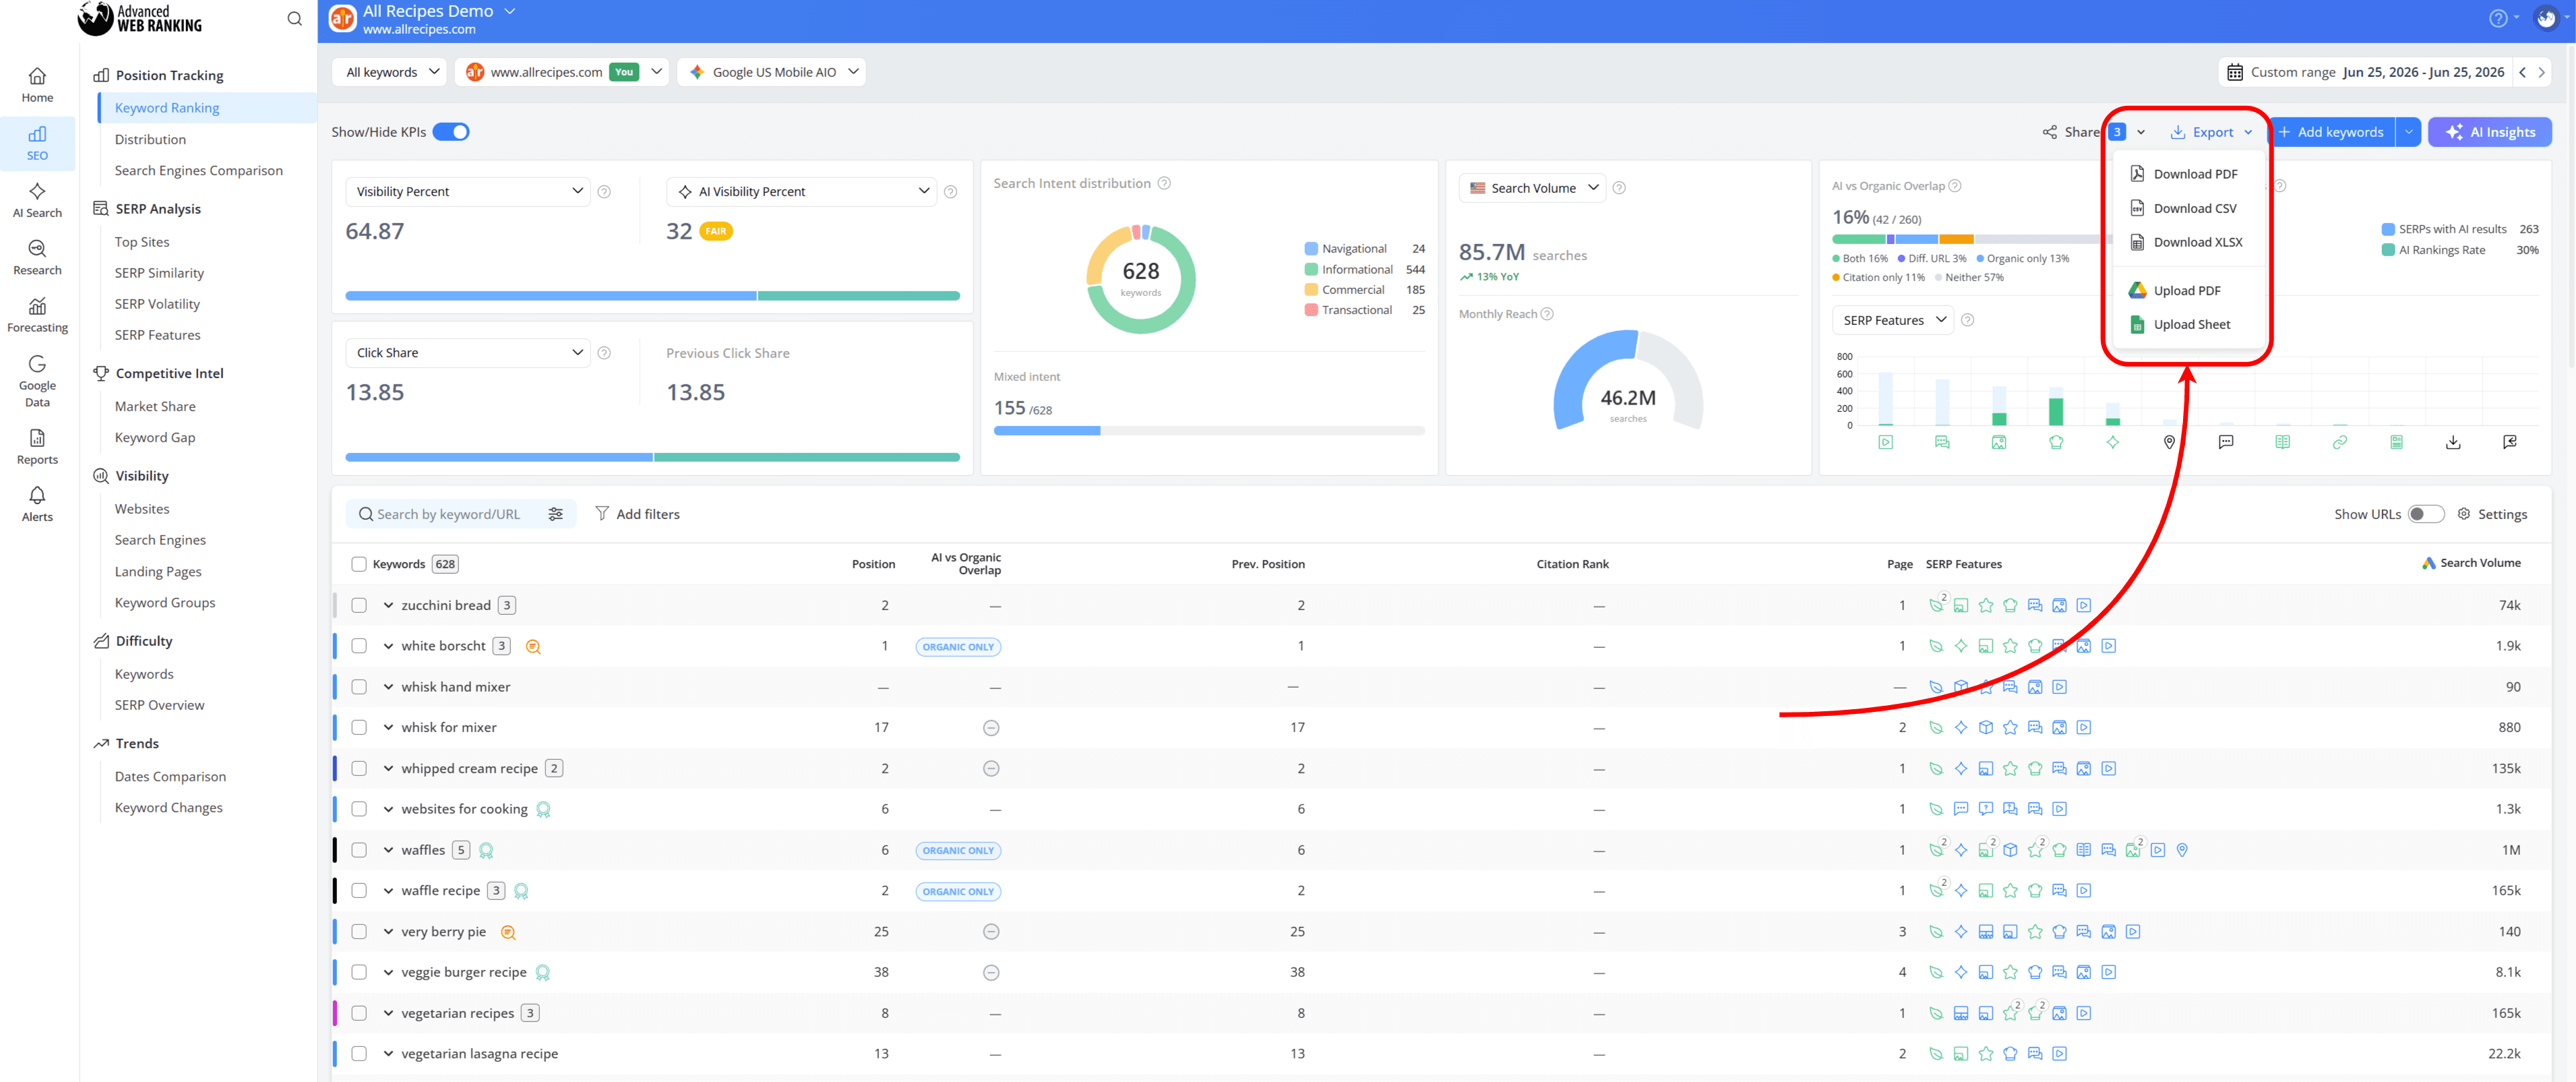This screenshot has width=2576, height=1082.
Task: Open the AI Visibility Percent dropdown
Action: coord(802,191)
